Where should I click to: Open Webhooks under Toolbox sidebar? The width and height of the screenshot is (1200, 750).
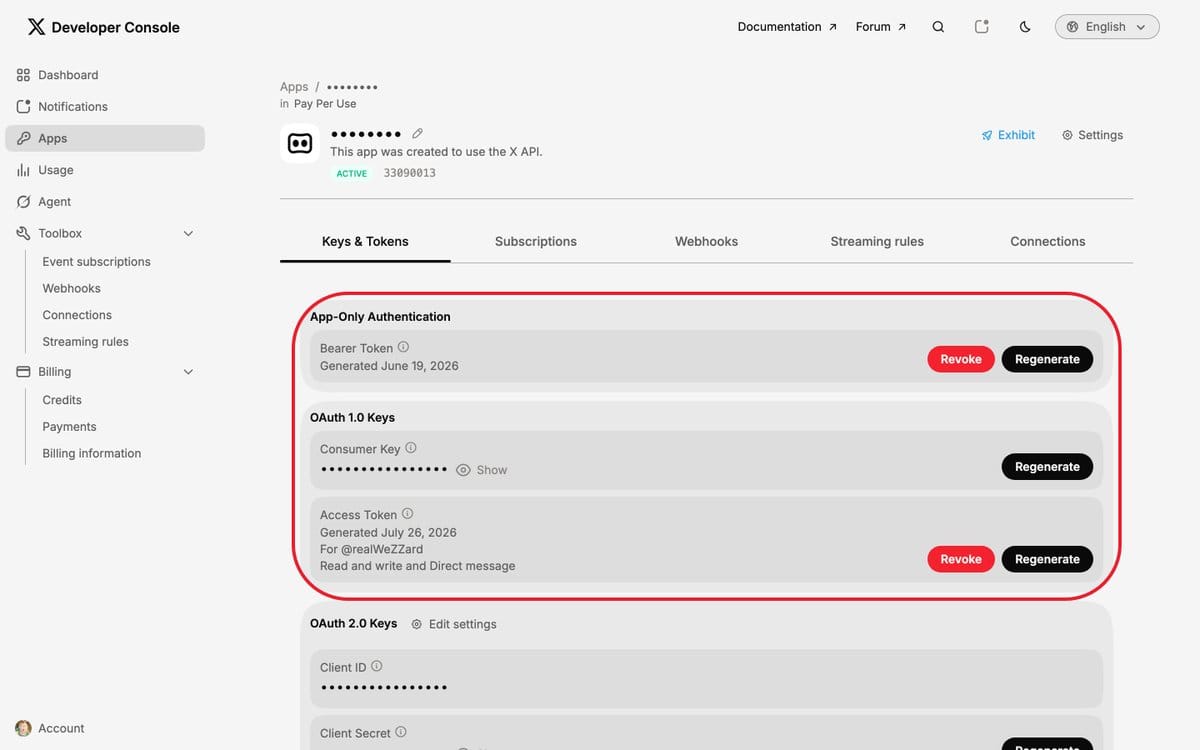click(71, 288)
